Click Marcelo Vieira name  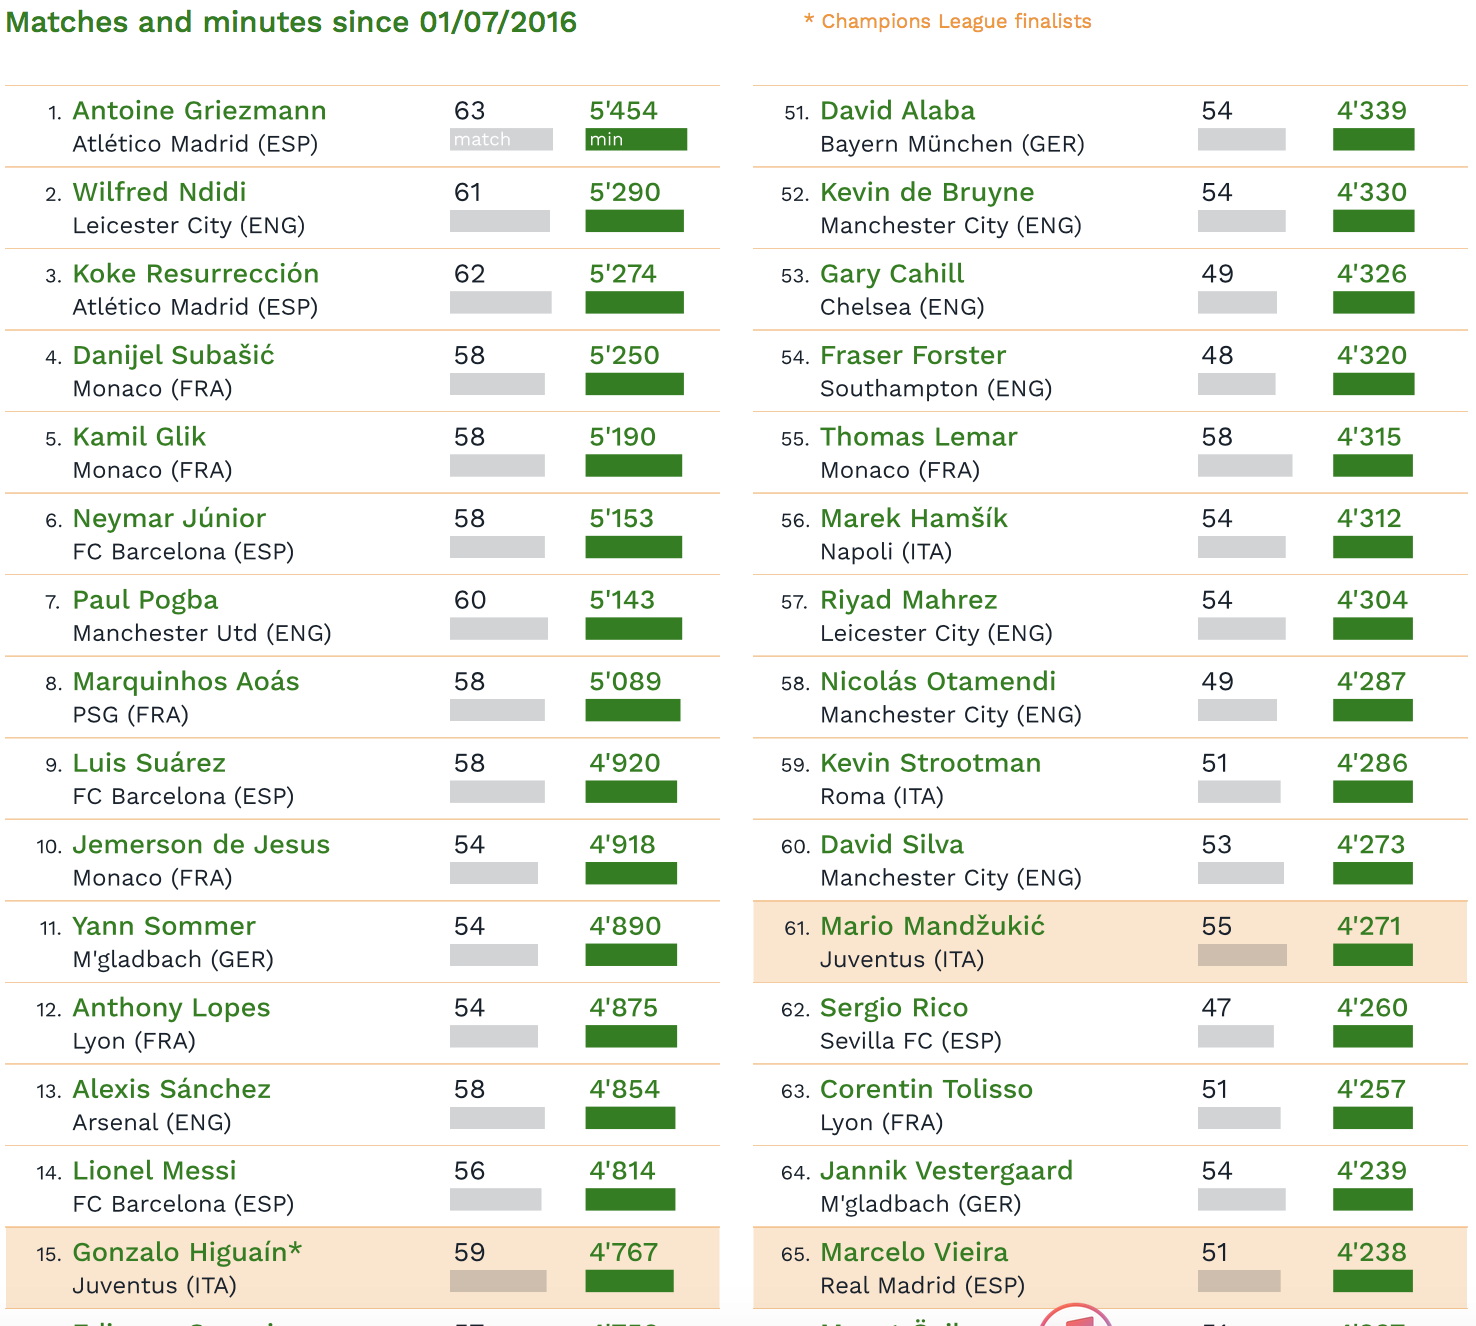(x=914, y=1252)
